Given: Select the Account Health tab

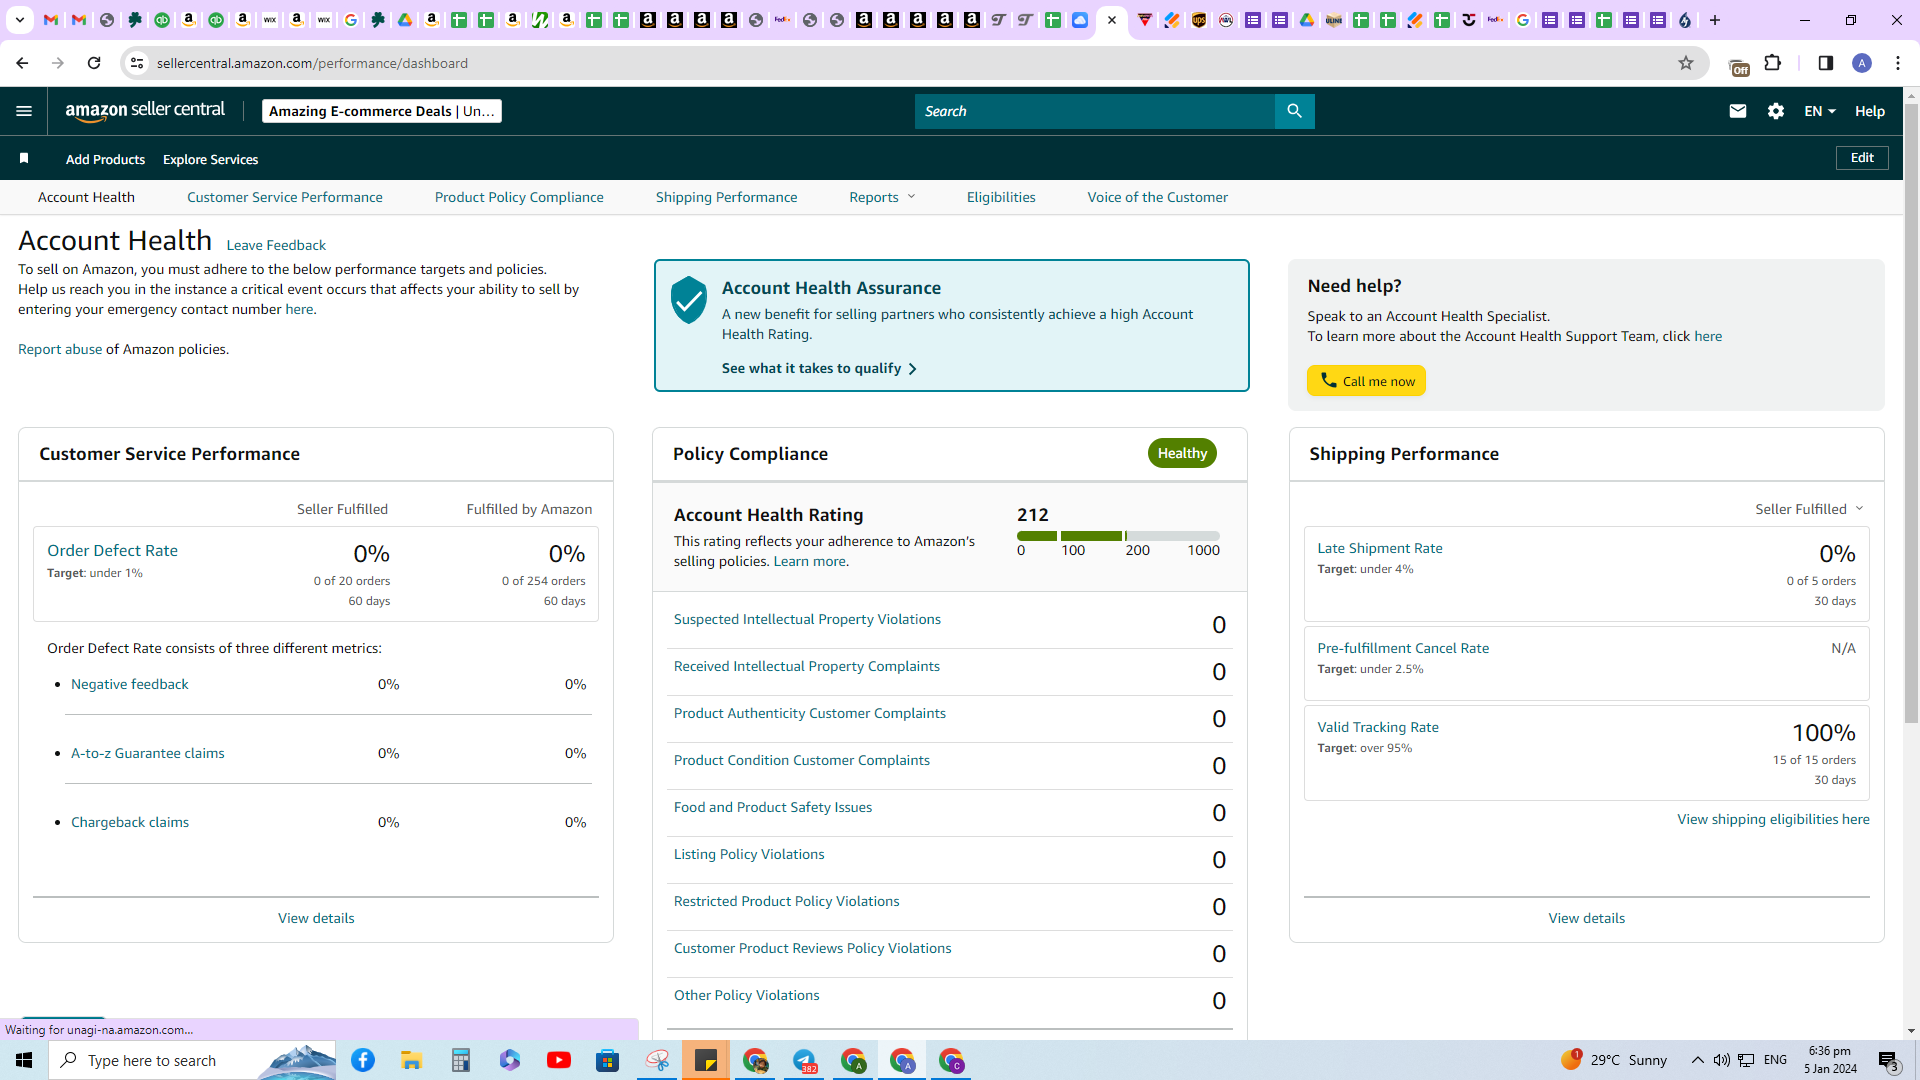Looking at the screenshot, I should click(86, 197).
